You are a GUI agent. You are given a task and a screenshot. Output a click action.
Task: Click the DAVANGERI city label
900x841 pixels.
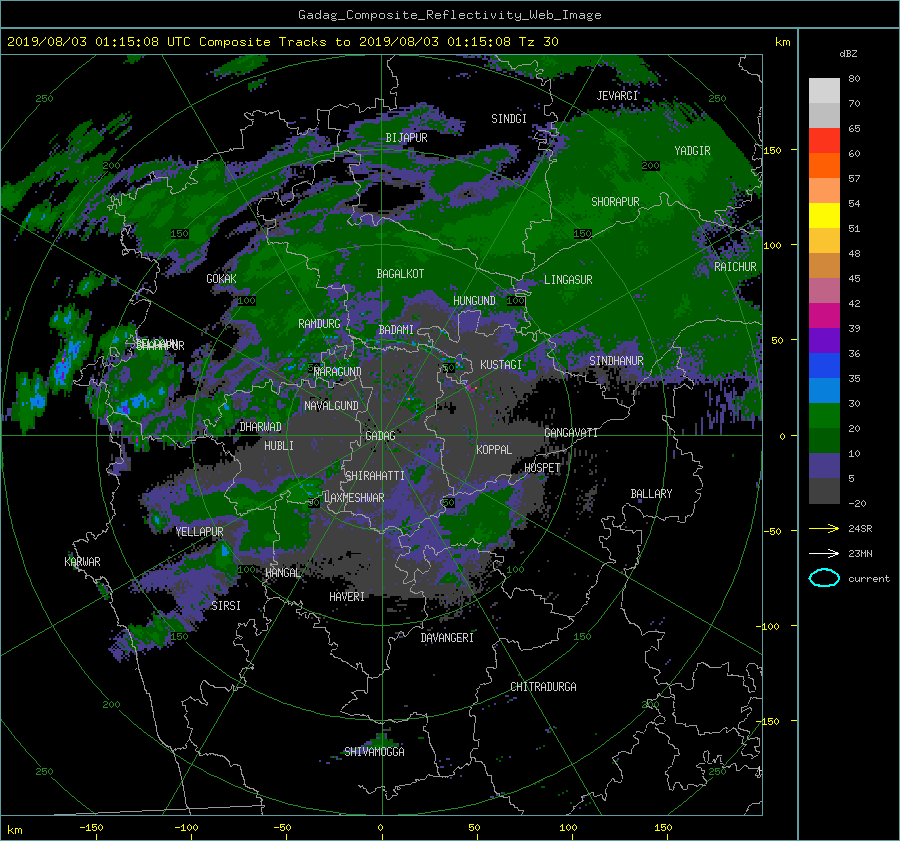[x=447, y=638]
